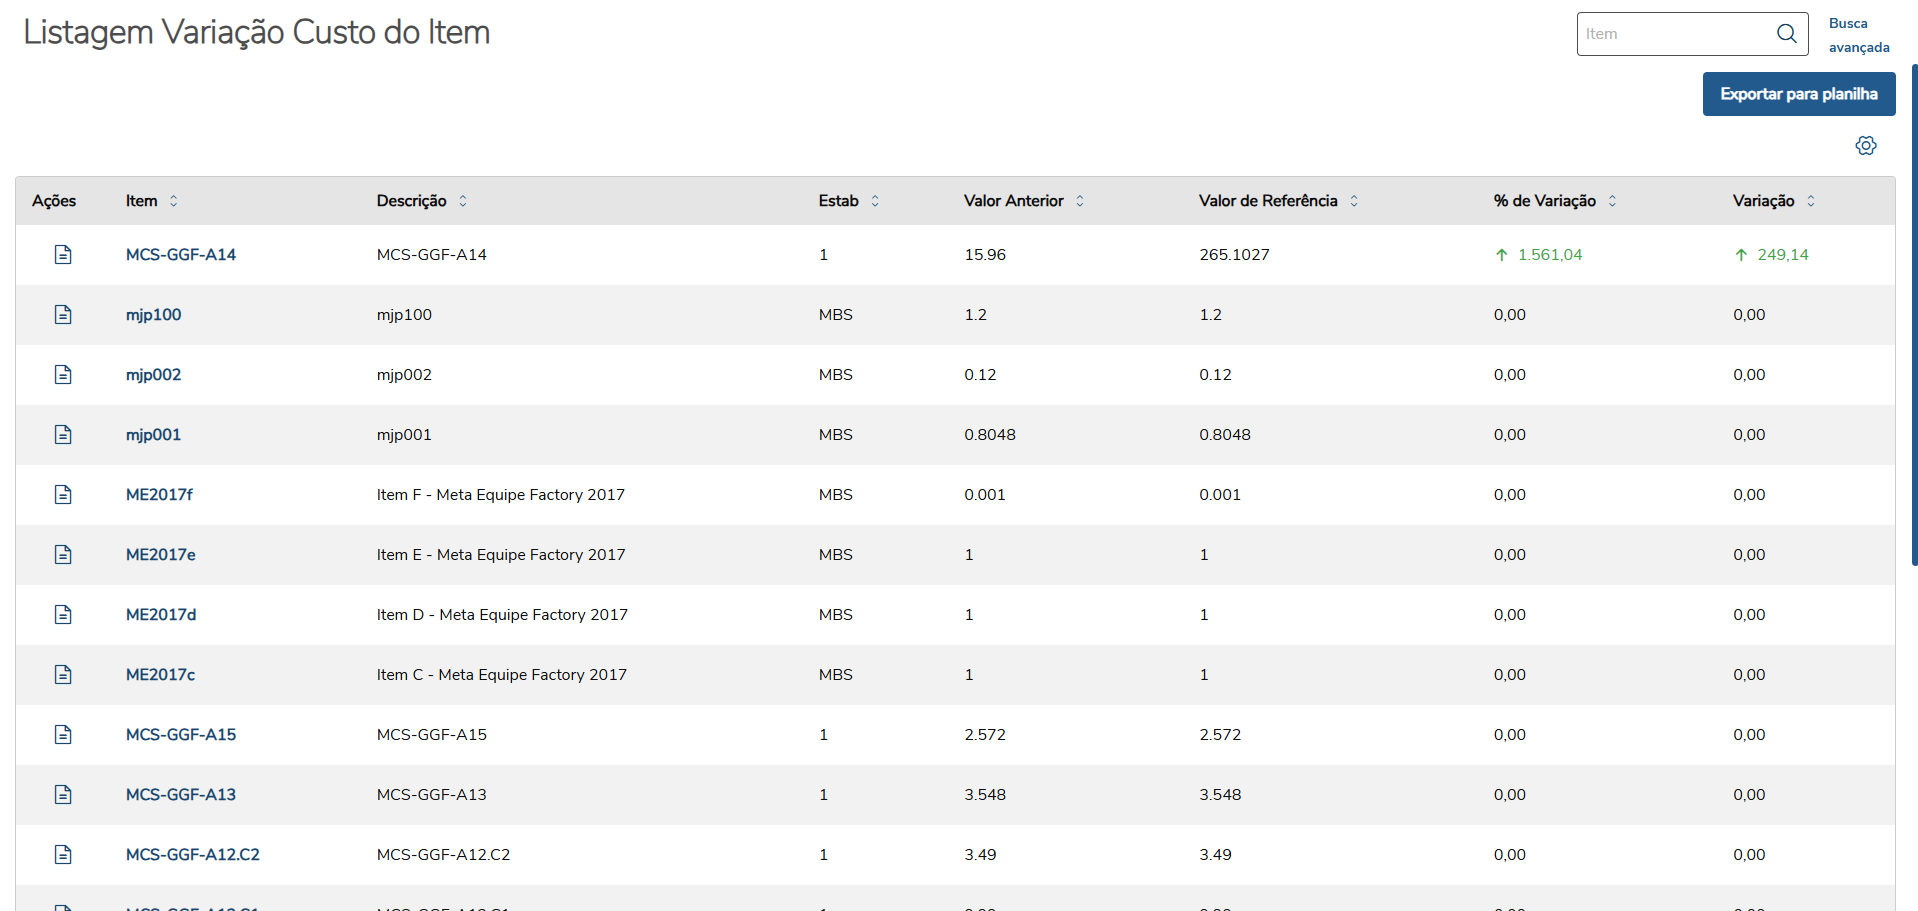Screen dimensions: 1918x911
Task: Focus the Item search field
Action: coord(1675,34)
